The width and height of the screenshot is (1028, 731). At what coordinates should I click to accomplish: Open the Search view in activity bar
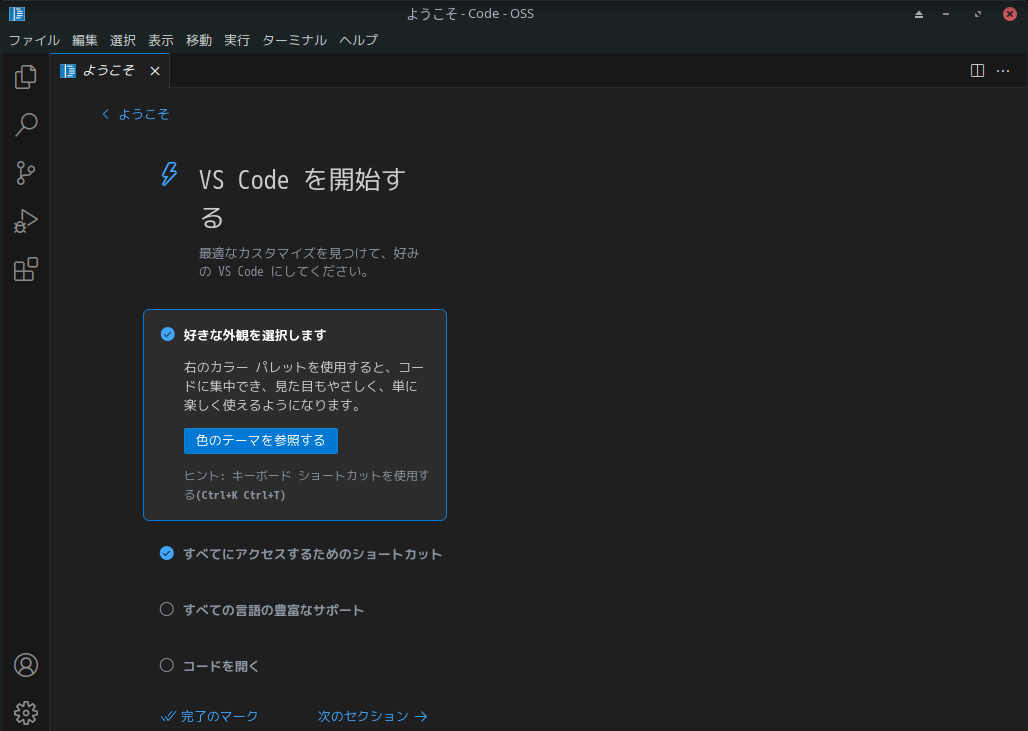click(x=26, y=125)
